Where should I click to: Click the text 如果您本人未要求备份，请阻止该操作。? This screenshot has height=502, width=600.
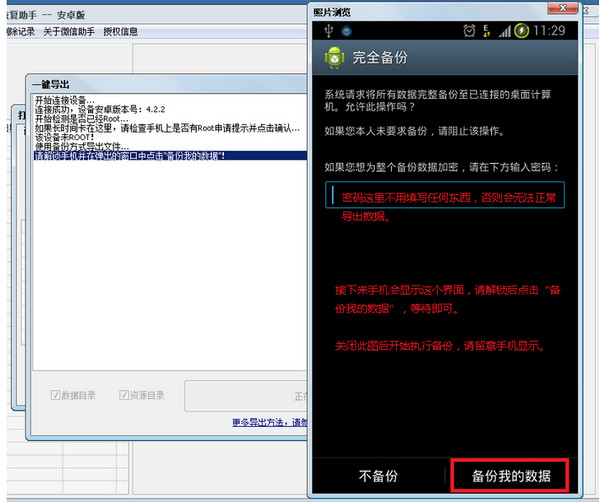point(415,131)
